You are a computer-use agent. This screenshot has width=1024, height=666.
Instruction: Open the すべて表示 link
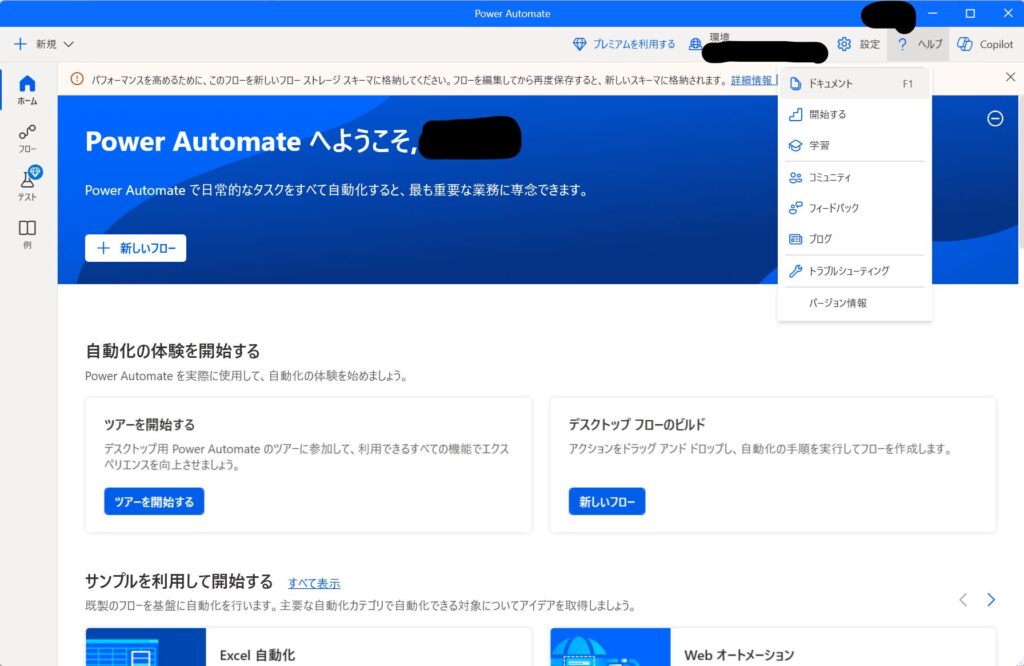tap(314, 583)
